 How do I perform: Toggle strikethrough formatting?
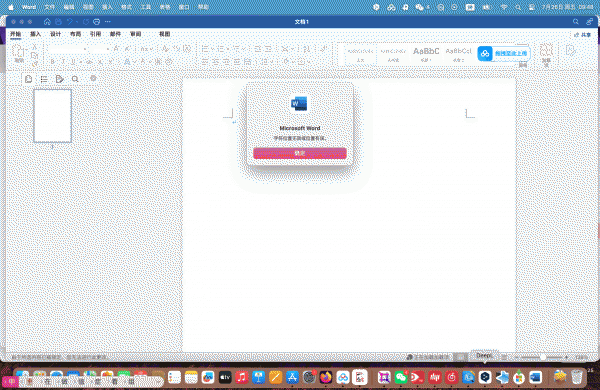point(89,62)
